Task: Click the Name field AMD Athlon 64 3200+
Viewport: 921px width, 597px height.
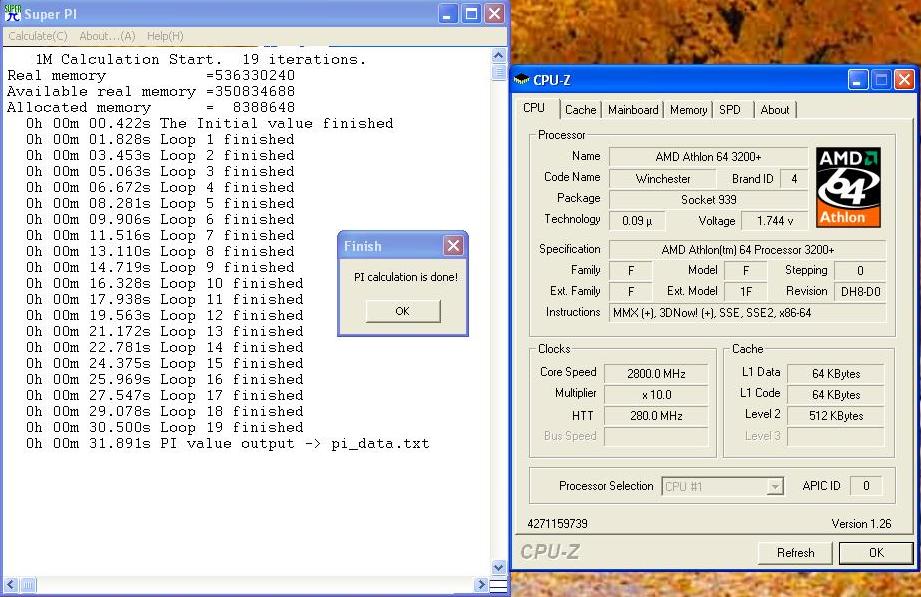Action: click(708, 157)
